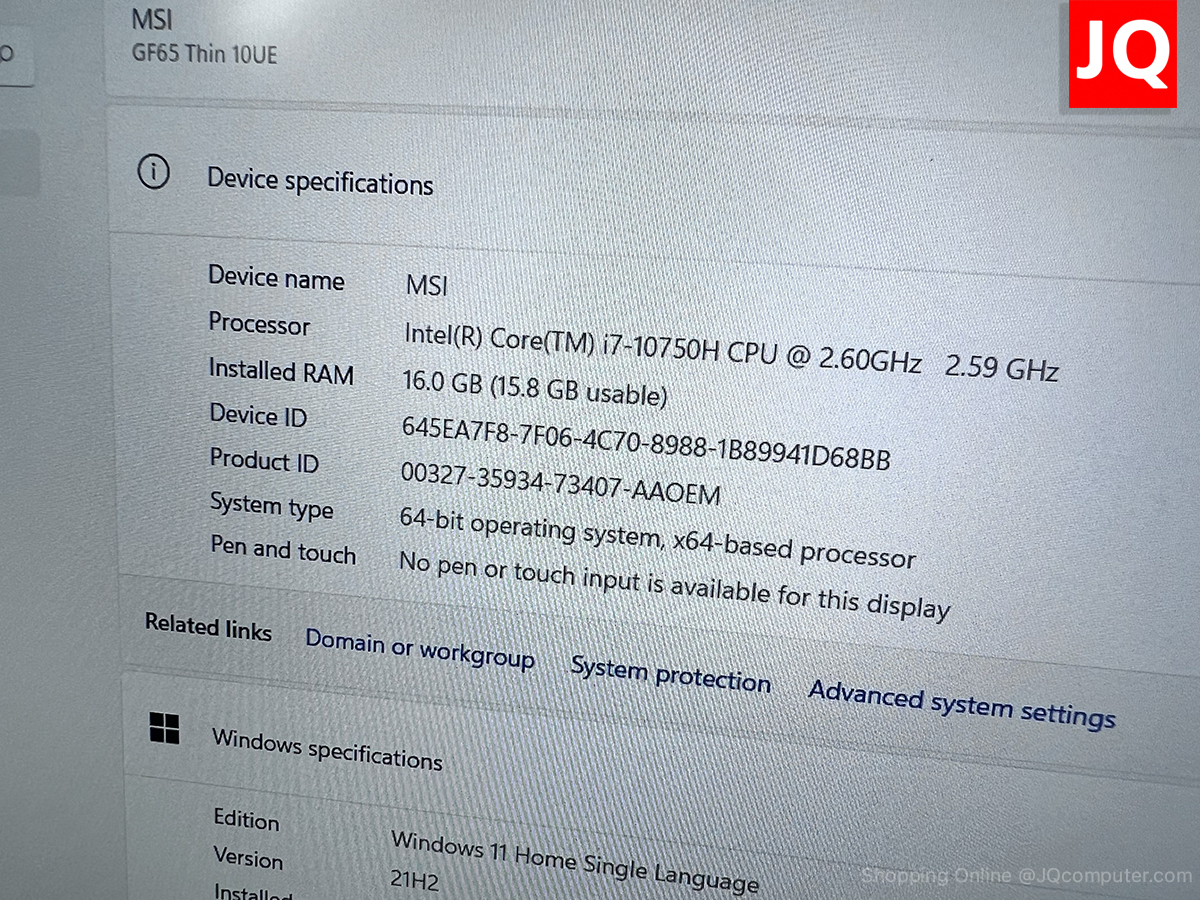Select the 'Installed RAM' label
The height and width of the screenshot is (900, 1200).
[281, 371]
